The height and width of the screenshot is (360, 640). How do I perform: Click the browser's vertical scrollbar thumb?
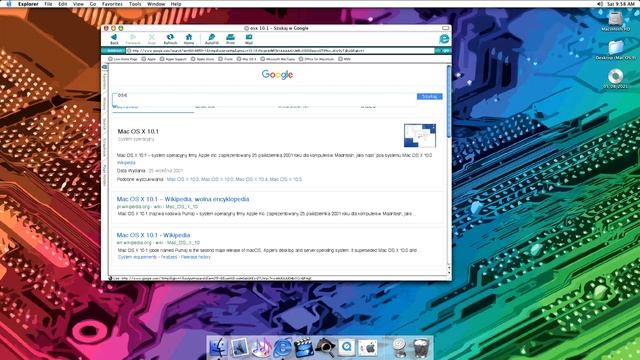click(x=449, y=101)
